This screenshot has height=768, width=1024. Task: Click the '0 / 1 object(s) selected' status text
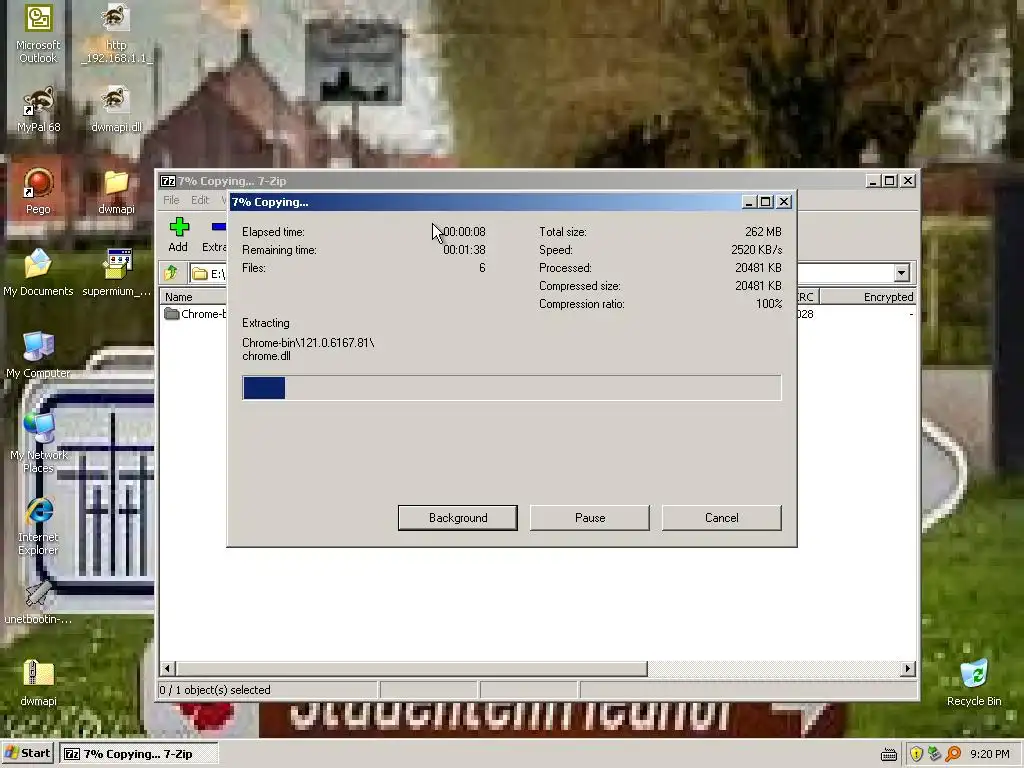[215, 690]
